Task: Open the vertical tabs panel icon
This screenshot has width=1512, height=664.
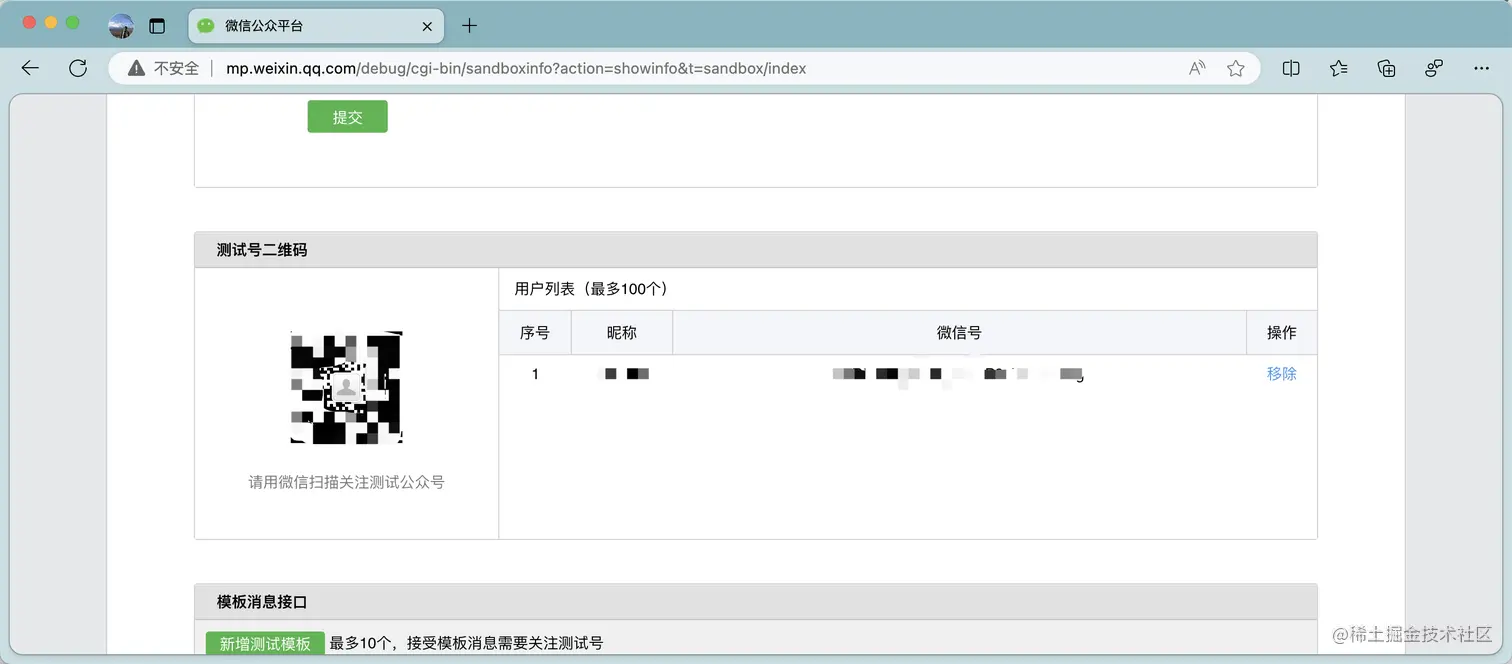Action: [x=158, y=26]
